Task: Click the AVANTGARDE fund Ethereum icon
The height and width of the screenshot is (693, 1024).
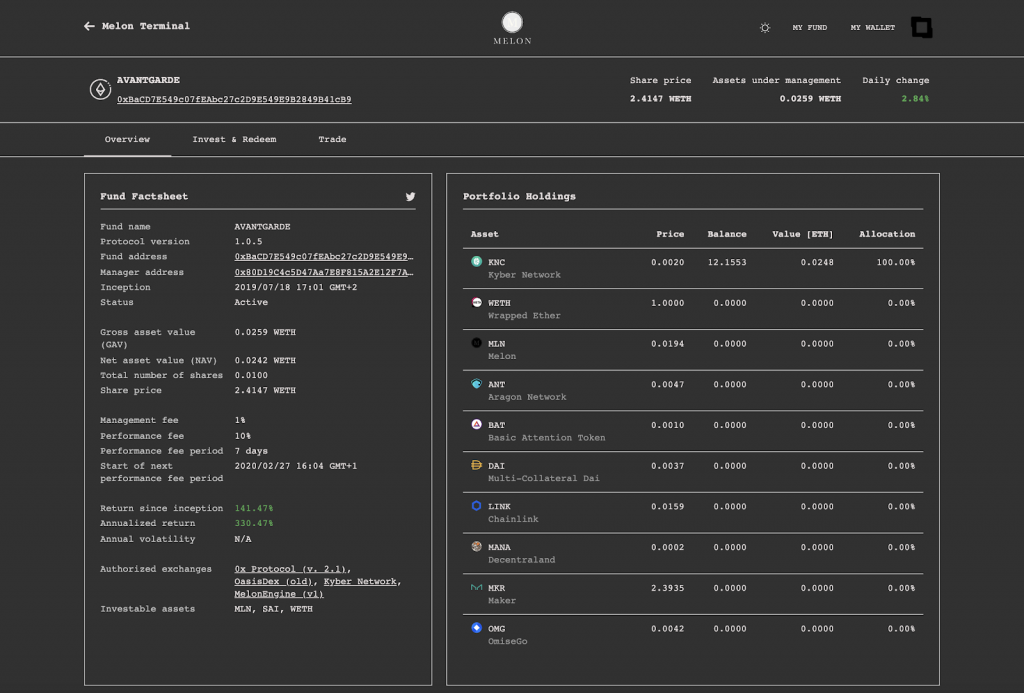Action: [x=100, y=89]
